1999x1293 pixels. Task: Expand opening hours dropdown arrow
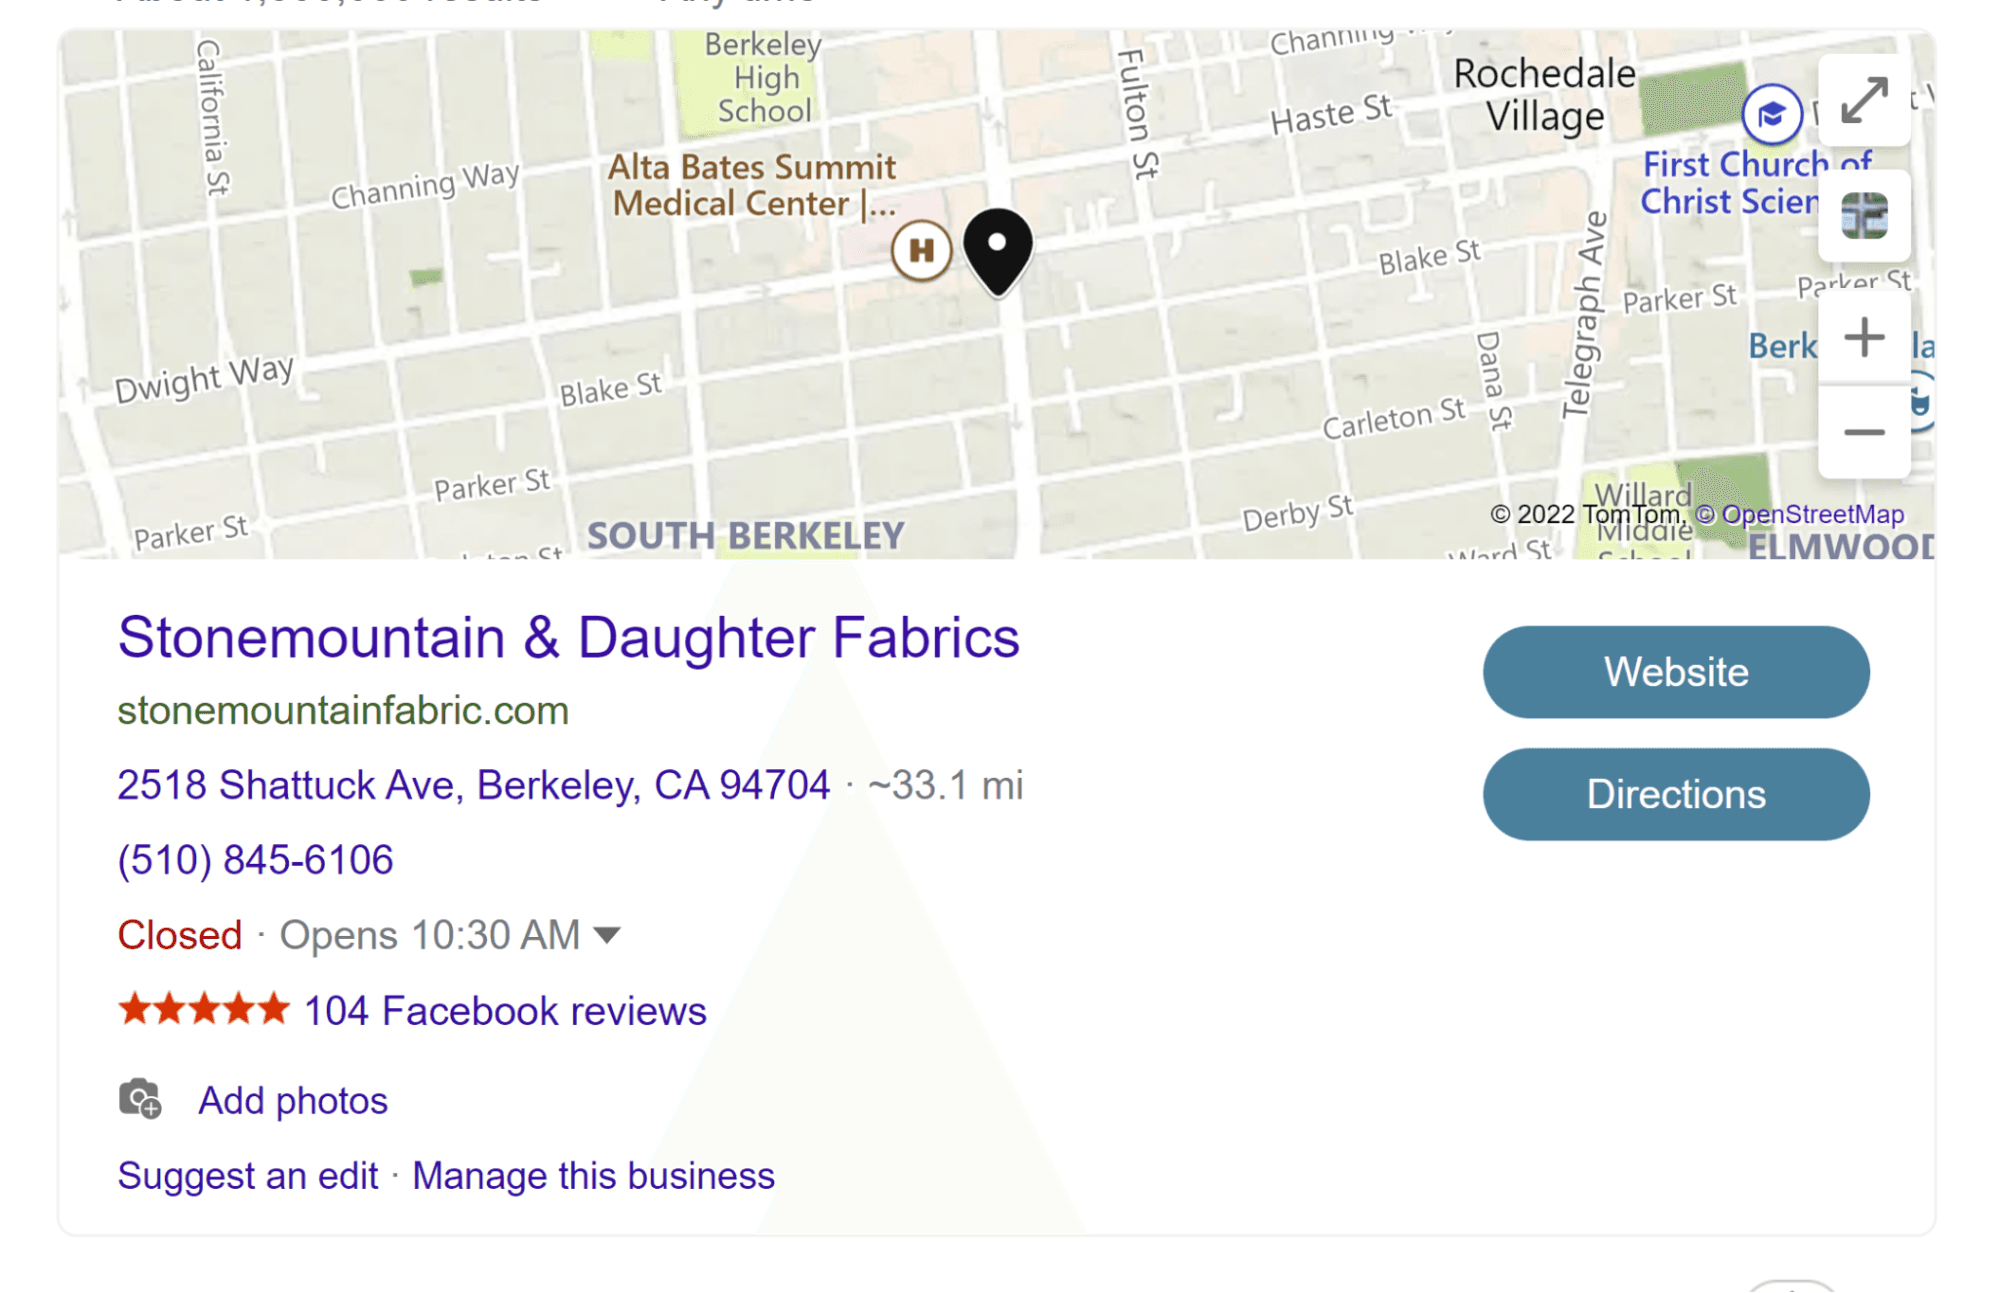[607, 935]
